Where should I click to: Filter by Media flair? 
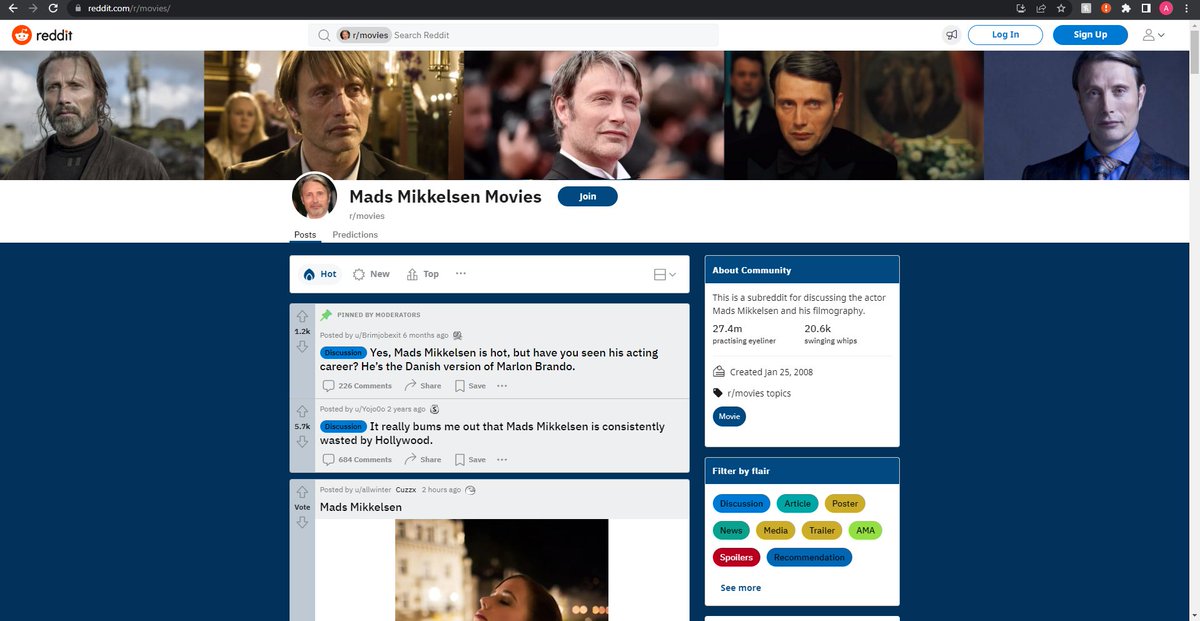(776, 530)
